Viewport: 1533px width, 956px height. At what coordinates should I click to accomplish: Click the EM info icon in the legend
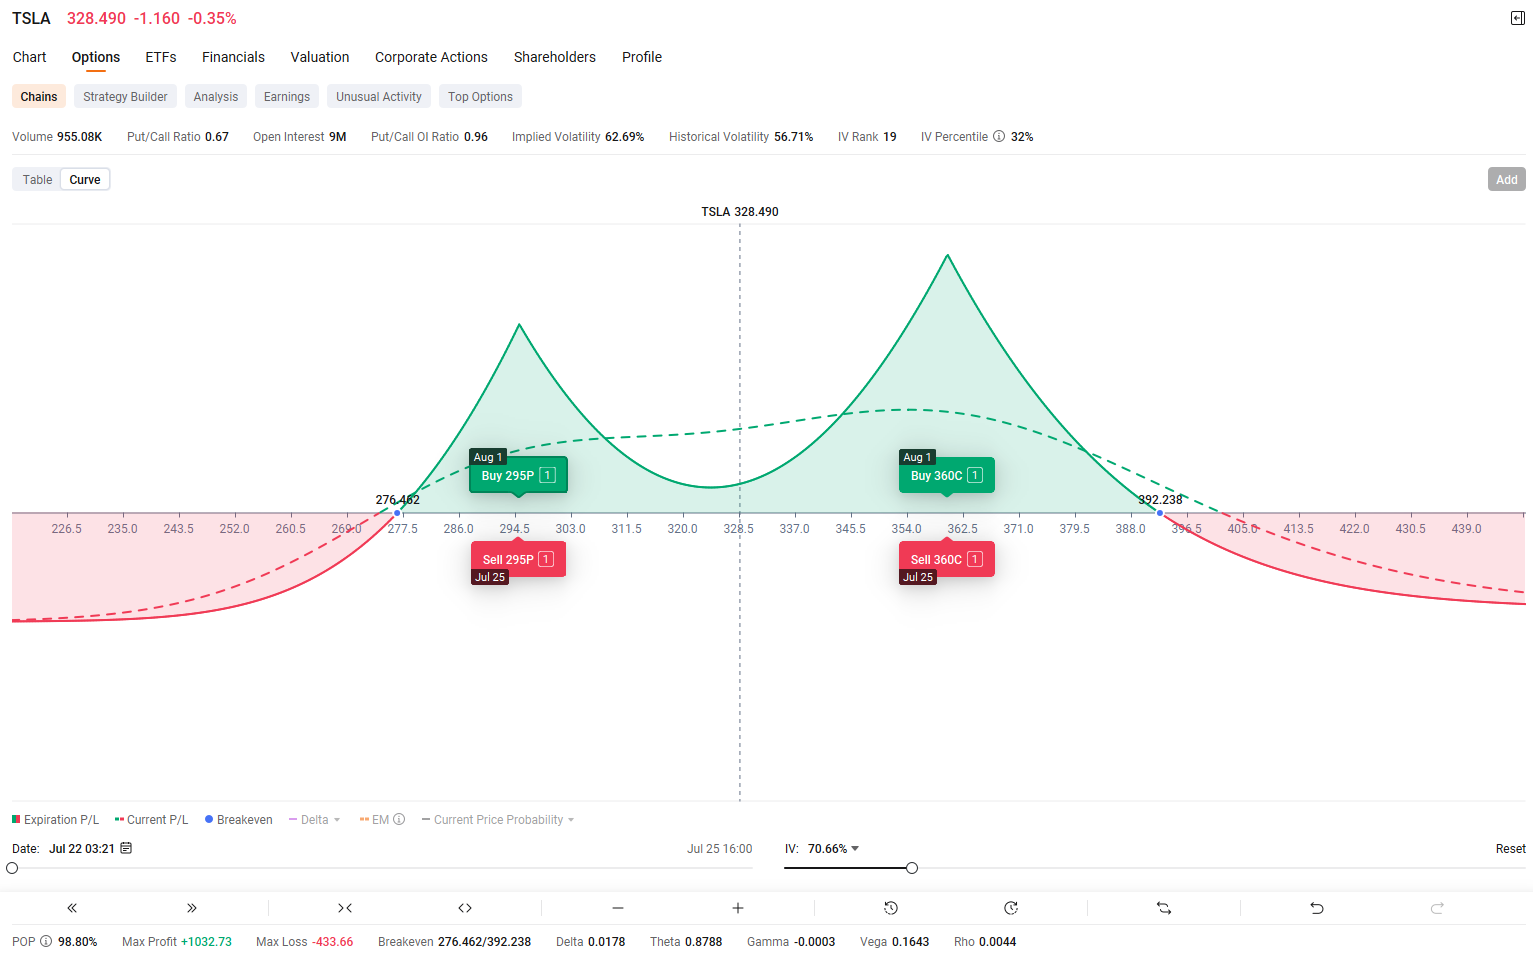(x=399, y=820)
